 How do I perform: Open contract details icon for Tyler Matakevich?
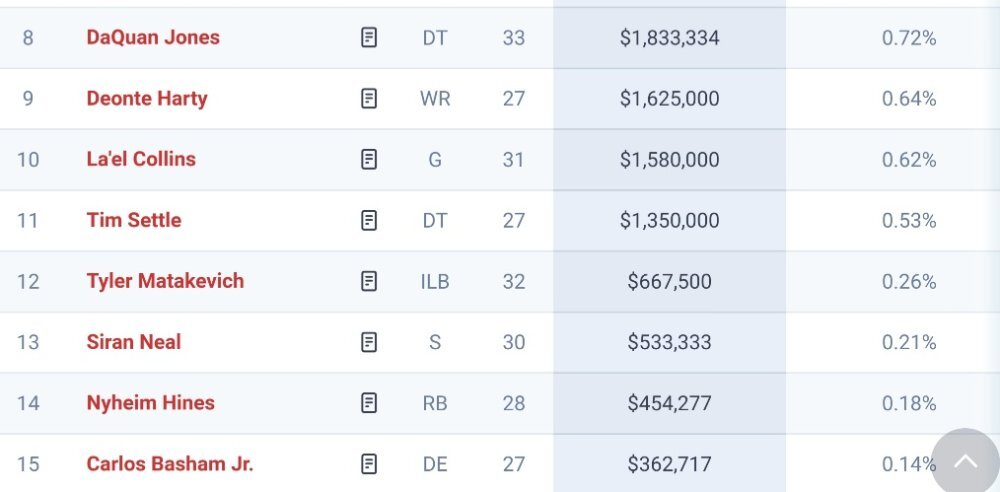(x=369, y=281)
